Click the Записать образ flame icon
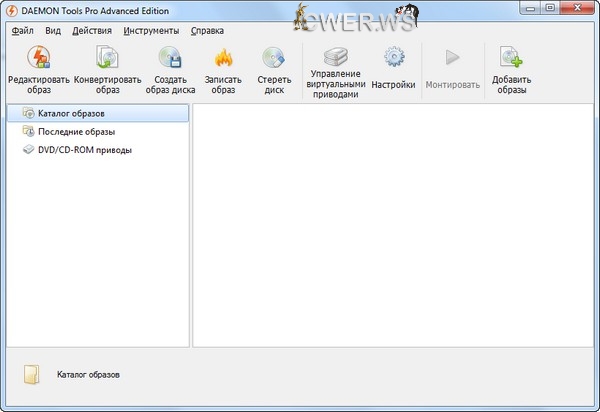The width and height of the screenshot is (600, 412). [x=223, y=60]
